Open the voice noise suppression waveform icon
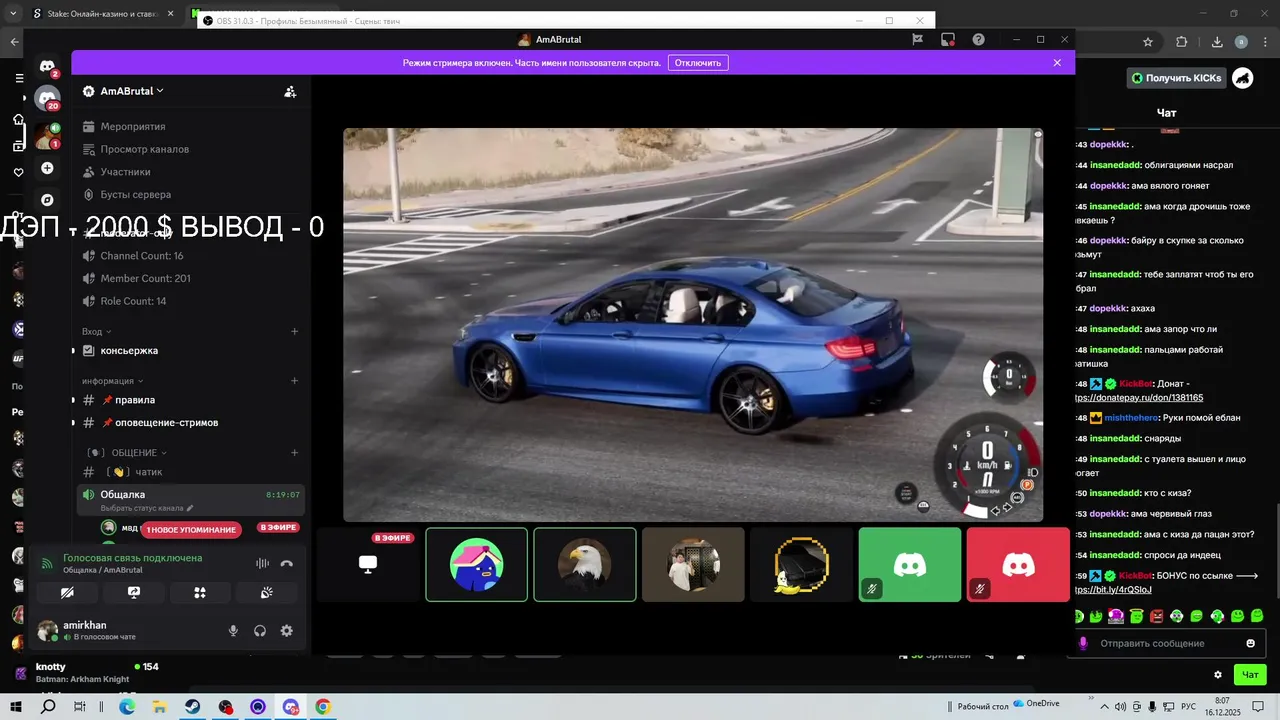The image size is (1280, 720). (262, 563)
